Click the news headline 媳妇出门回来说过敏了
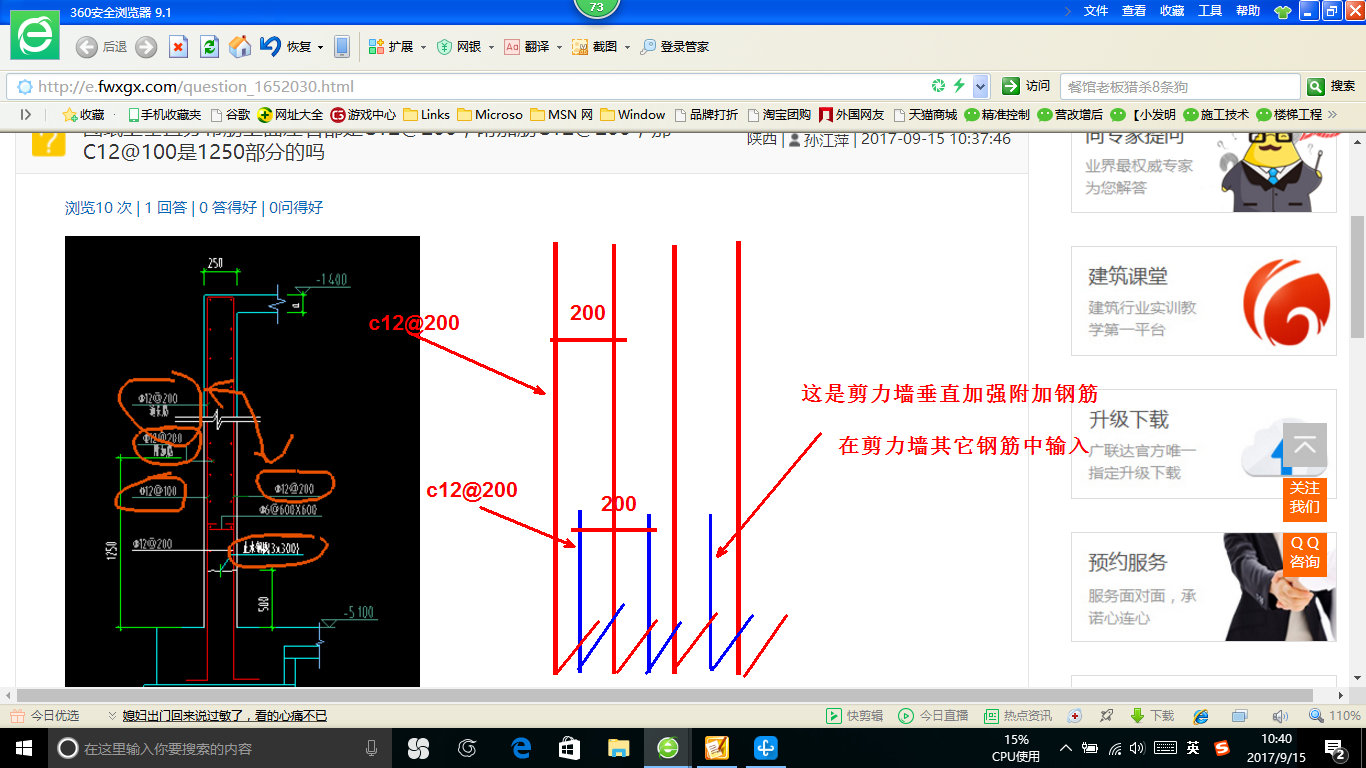Viewport: 1366px width, 768px height. [x=225, y=716]
